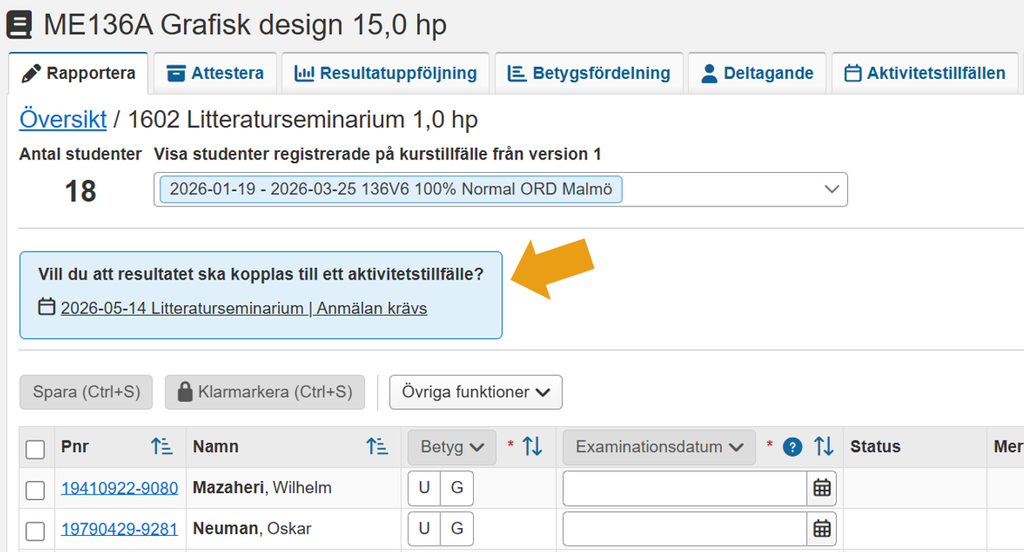Tick the checkbox for Neuman, Oskar
Screen dimensions: 1024x552
35,531
